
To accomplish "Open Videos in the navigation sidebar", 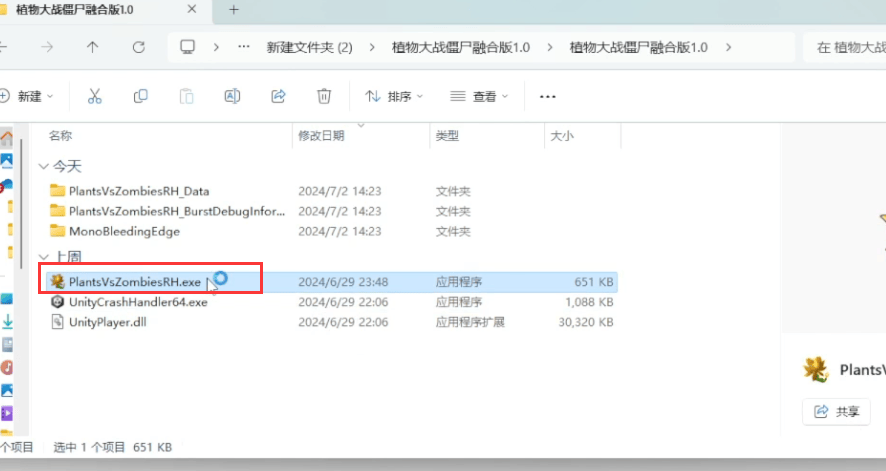I will coord(7,413).
